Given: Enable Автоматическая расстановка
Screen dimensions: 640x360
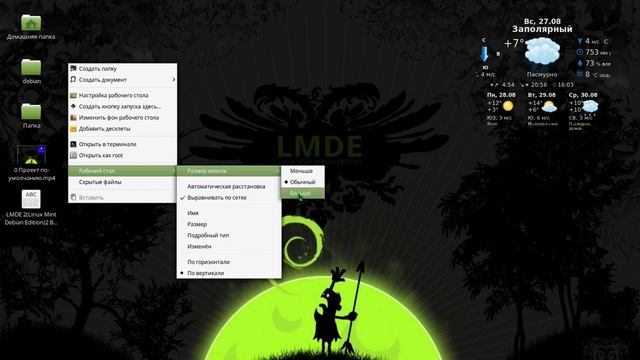Looking at the screenshot, I should pos(229,186).
